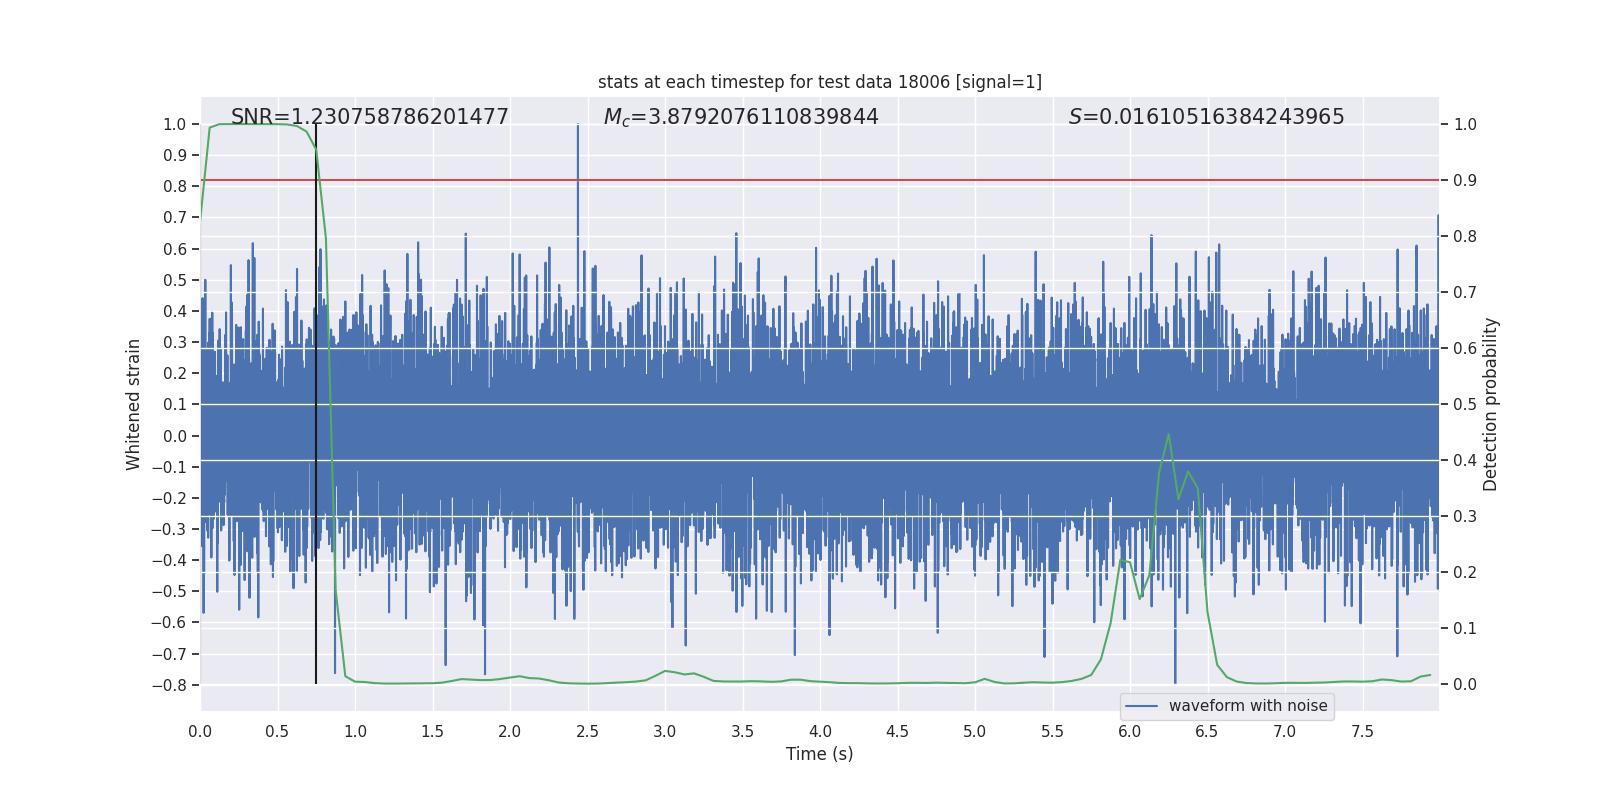Click the 'Detection probability' right axis label

click(x=1491, y=404)
